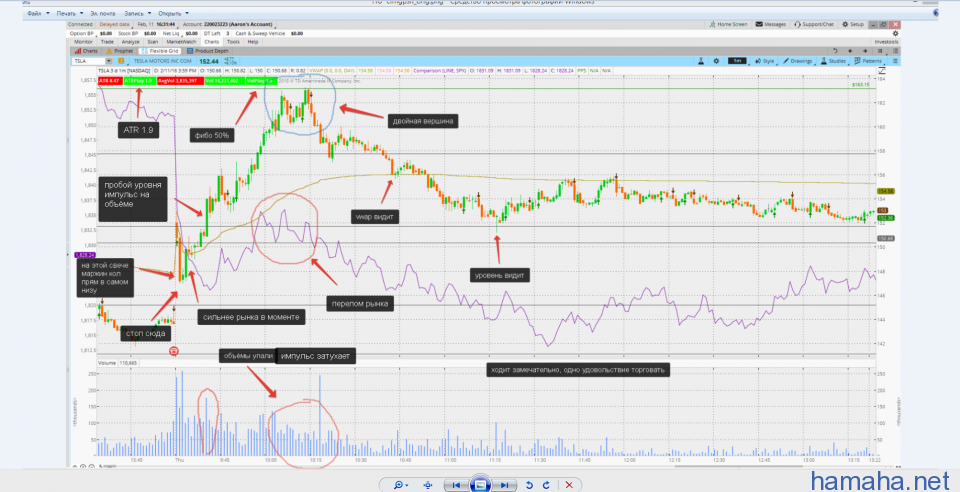Open the zoom magnifier control
This screenshot has width=960, height=492.
pyautogui.click(x=402, y=485)
